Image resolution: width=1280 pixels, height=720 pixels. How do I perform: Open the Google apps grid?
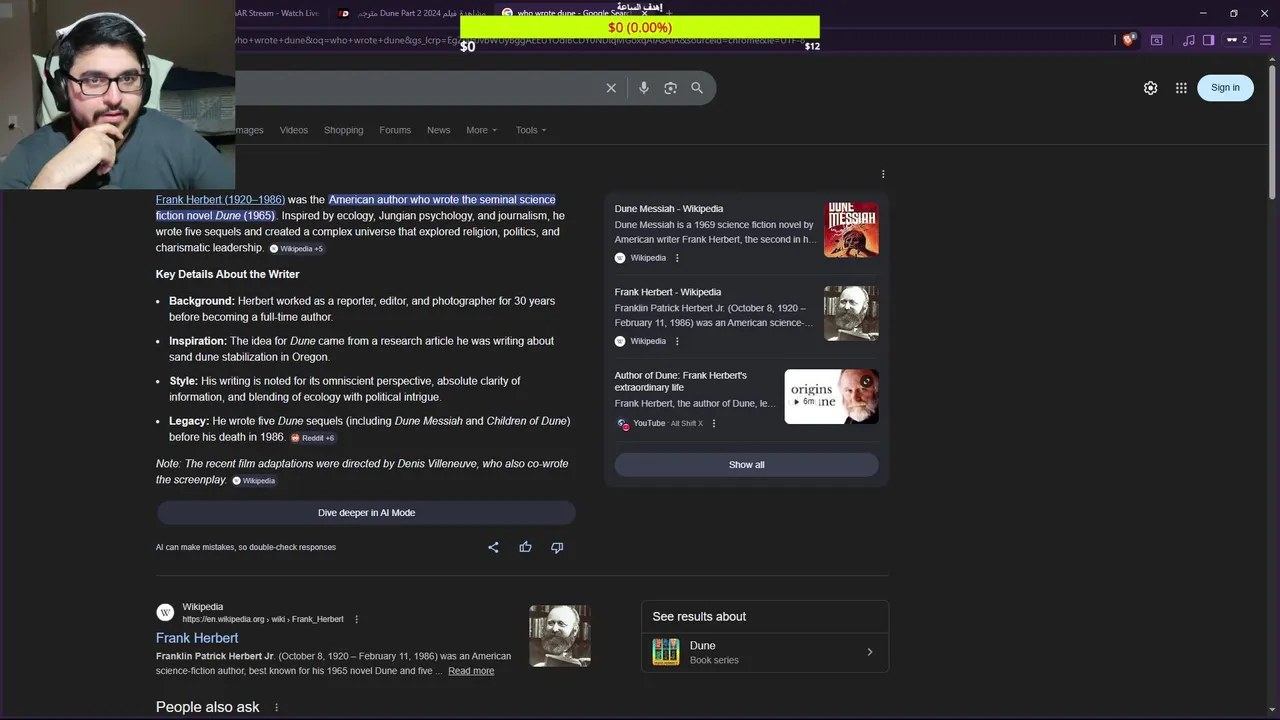click(1181, 88)
